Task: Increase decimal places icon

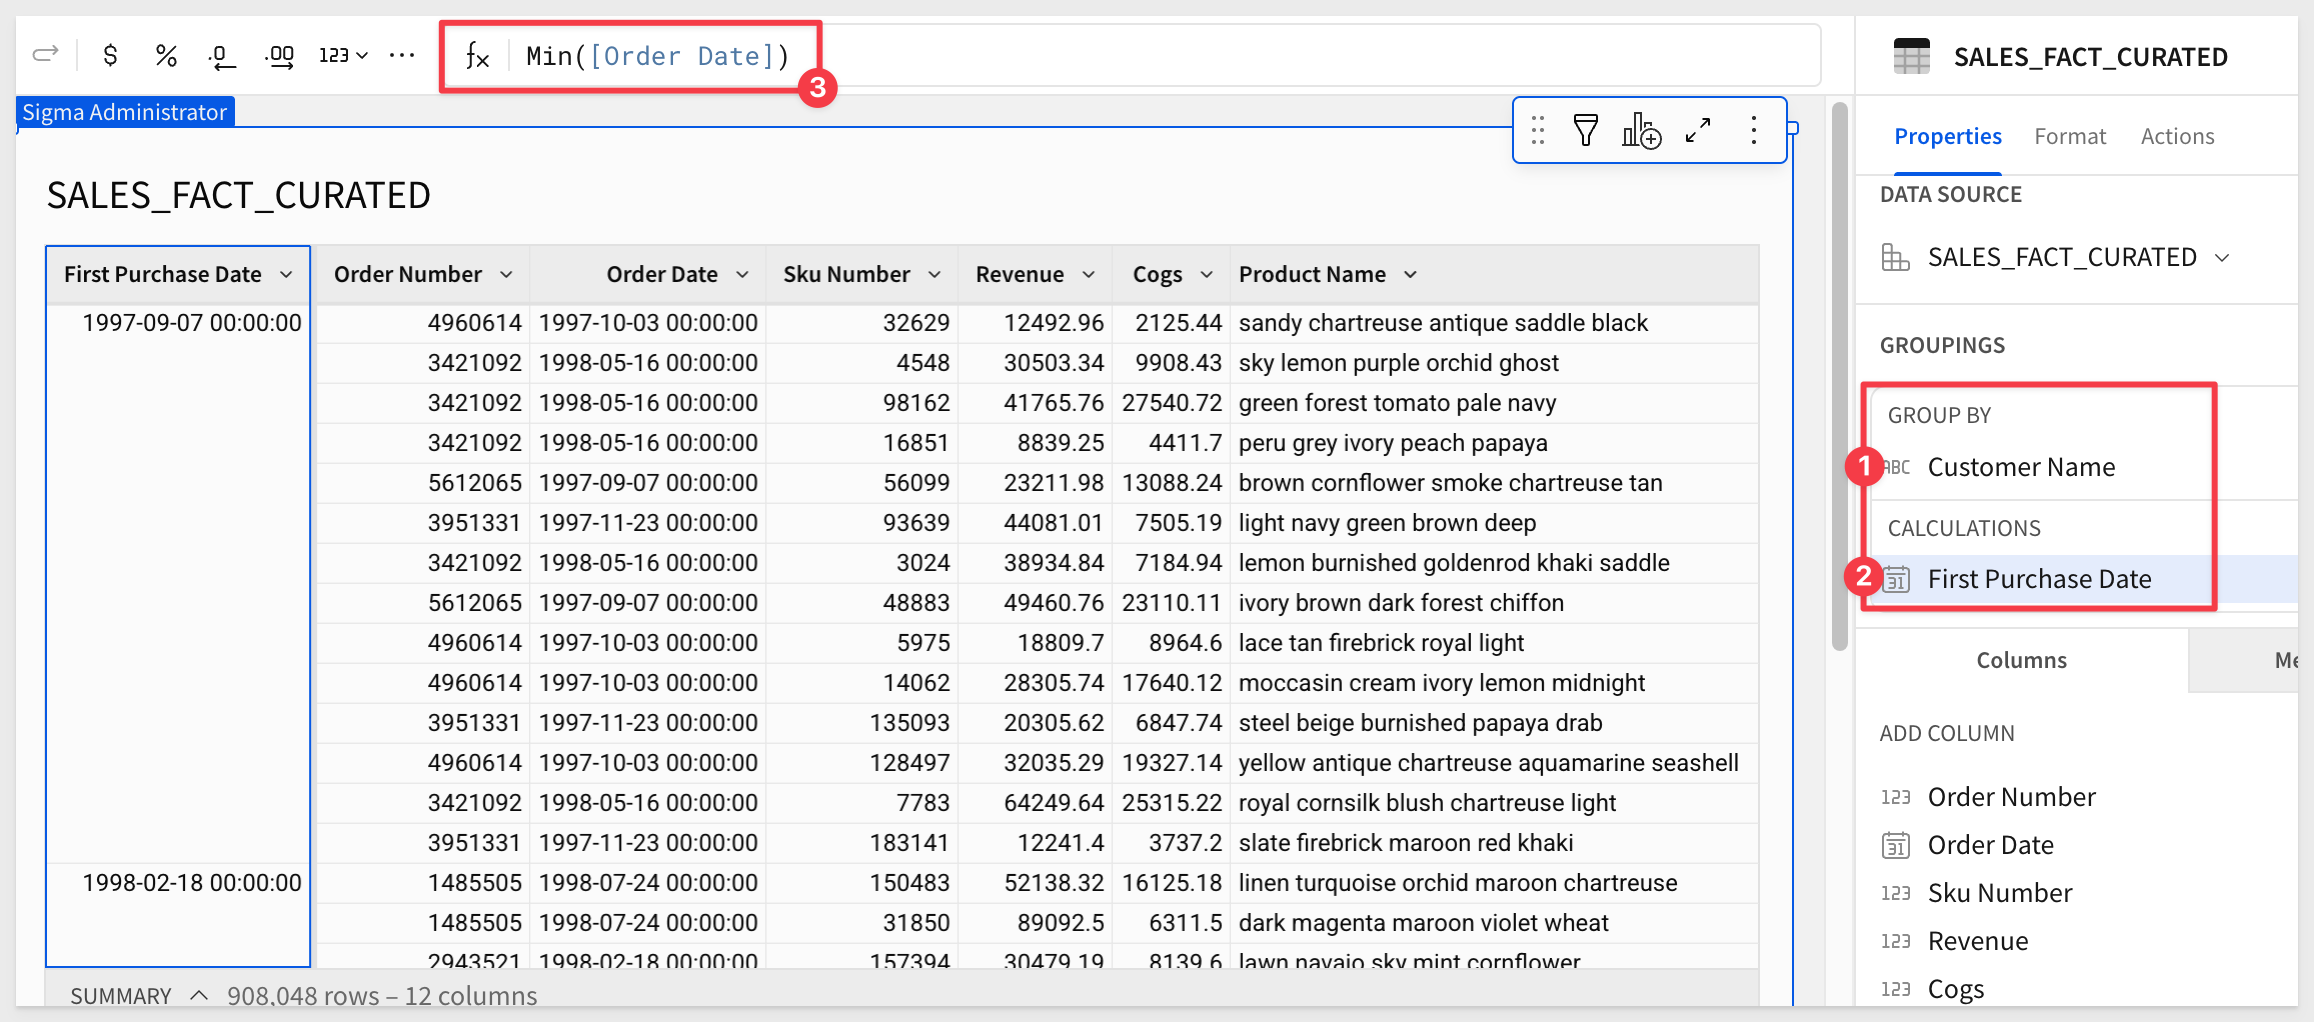Action: [279, 56]
